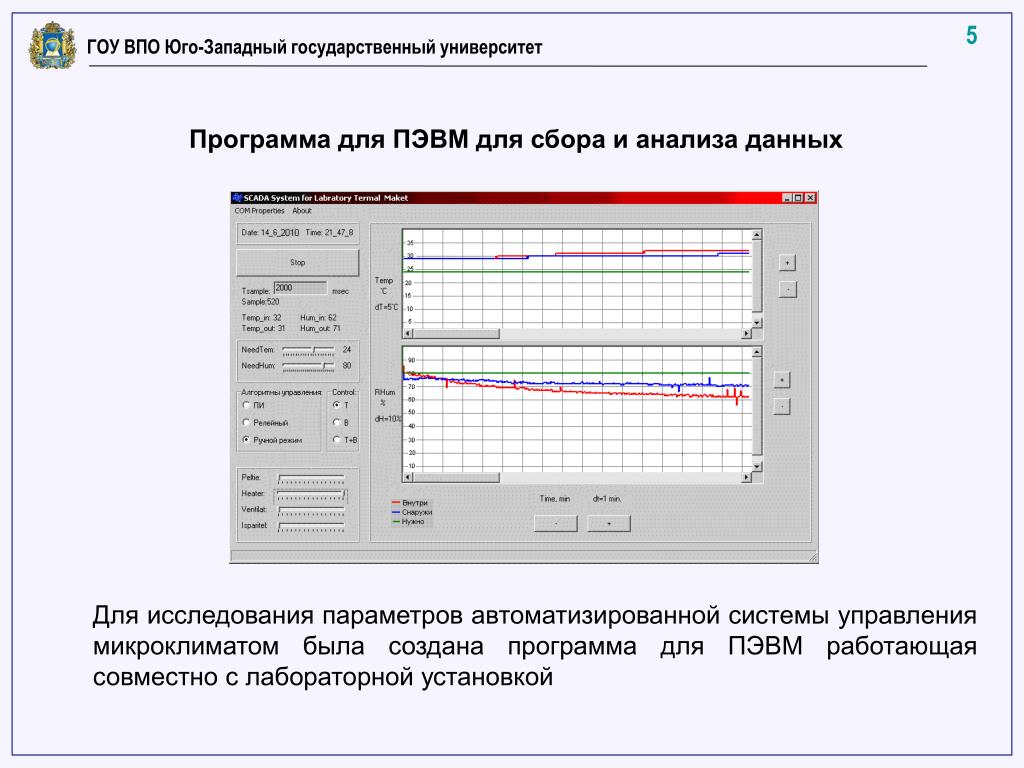
Task: Select the Ручной режим radio button
Action: 246,440
